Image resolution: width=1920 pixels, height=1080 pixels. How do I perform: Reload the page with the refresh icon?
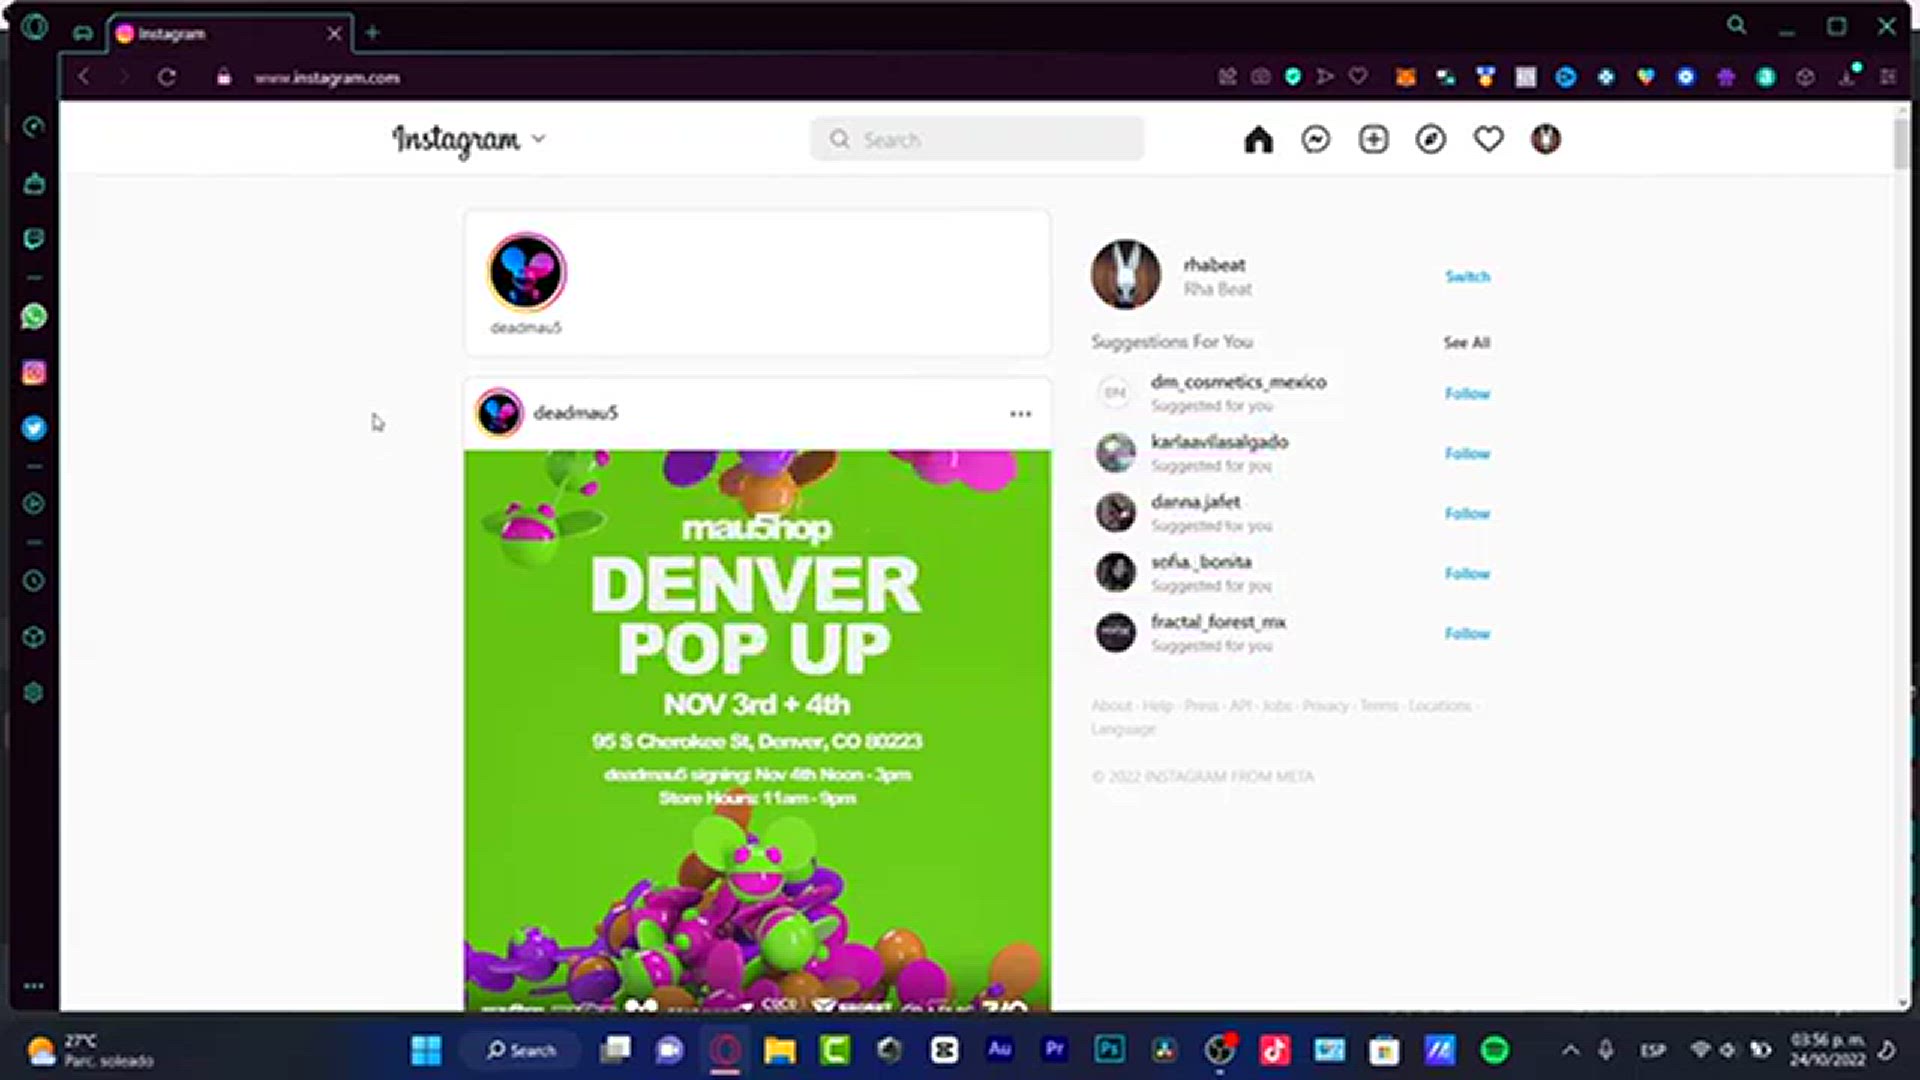pos(167,77)
